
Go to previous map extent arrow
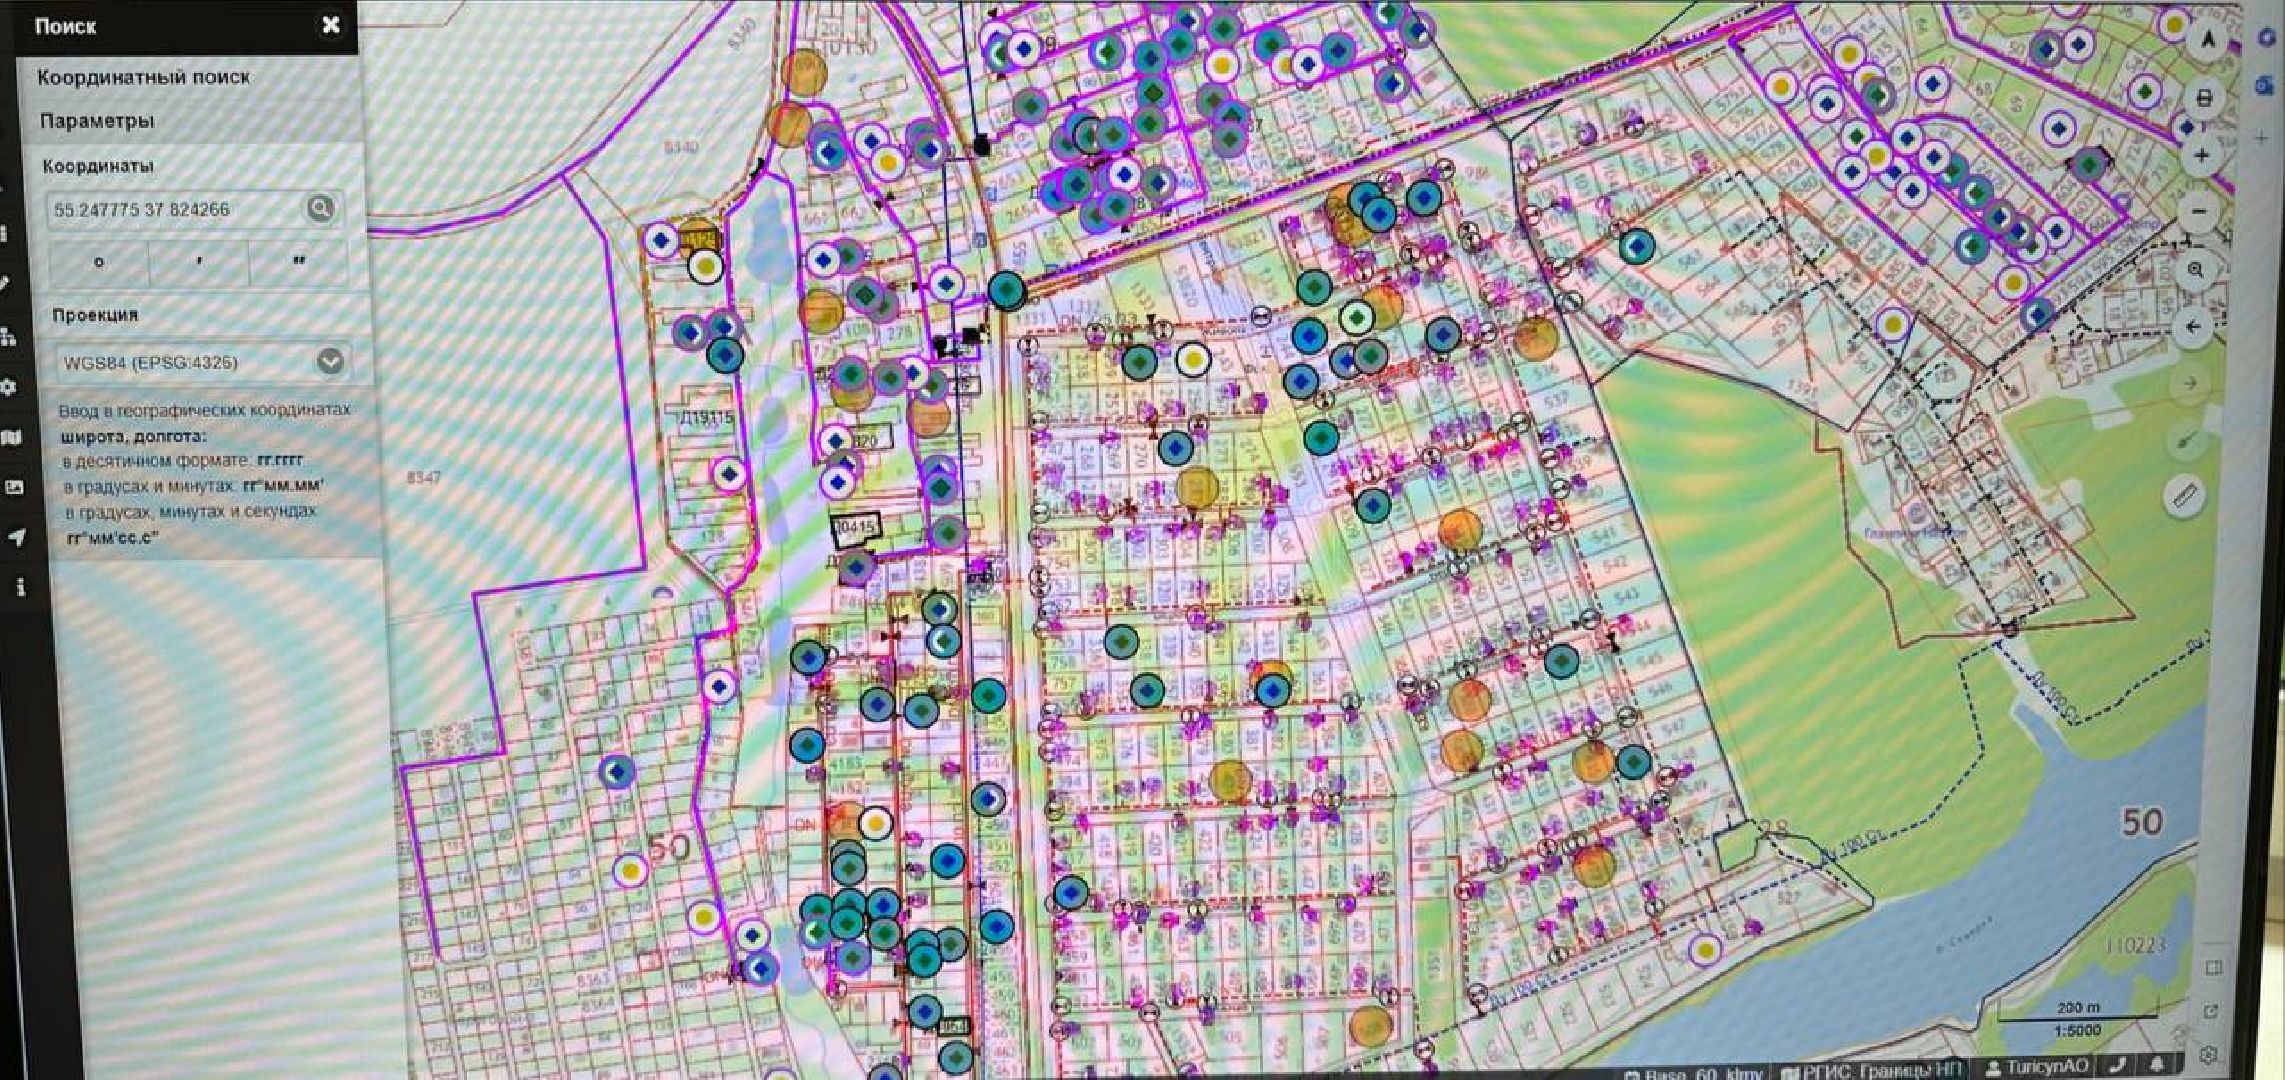(2193, 327)
